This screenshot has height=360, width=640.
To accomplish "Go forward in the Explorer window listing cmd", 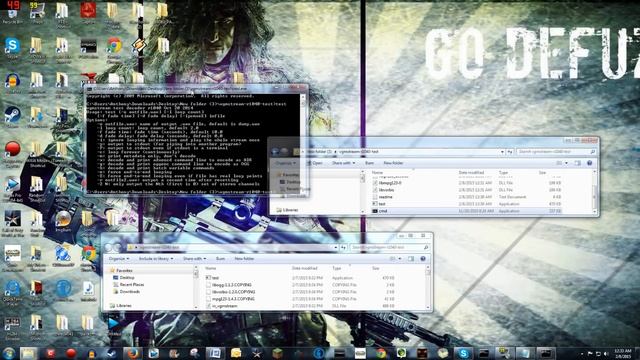I will click(284, 152).
